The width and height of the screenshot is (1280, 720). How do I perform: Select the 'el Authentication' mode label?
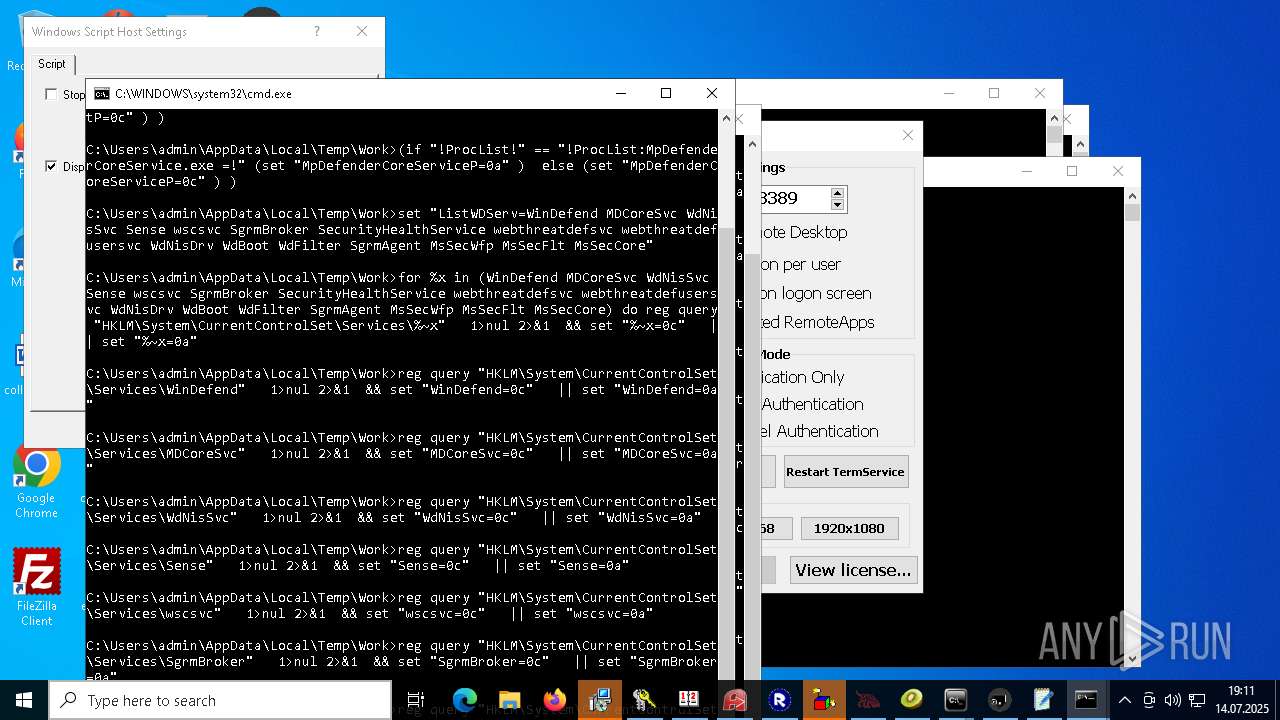pyautogui.click(x=820, y=431)
